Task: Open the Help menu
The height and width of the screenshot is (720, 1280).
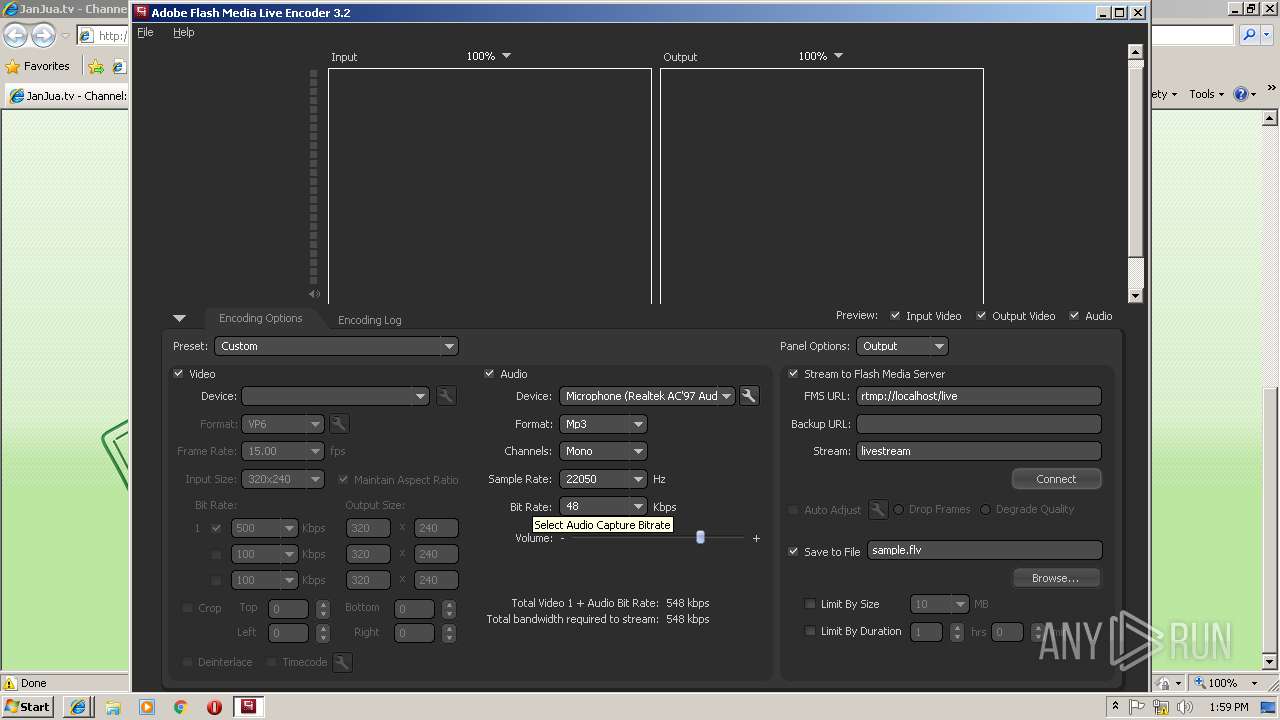Action: tap(184, 33)
